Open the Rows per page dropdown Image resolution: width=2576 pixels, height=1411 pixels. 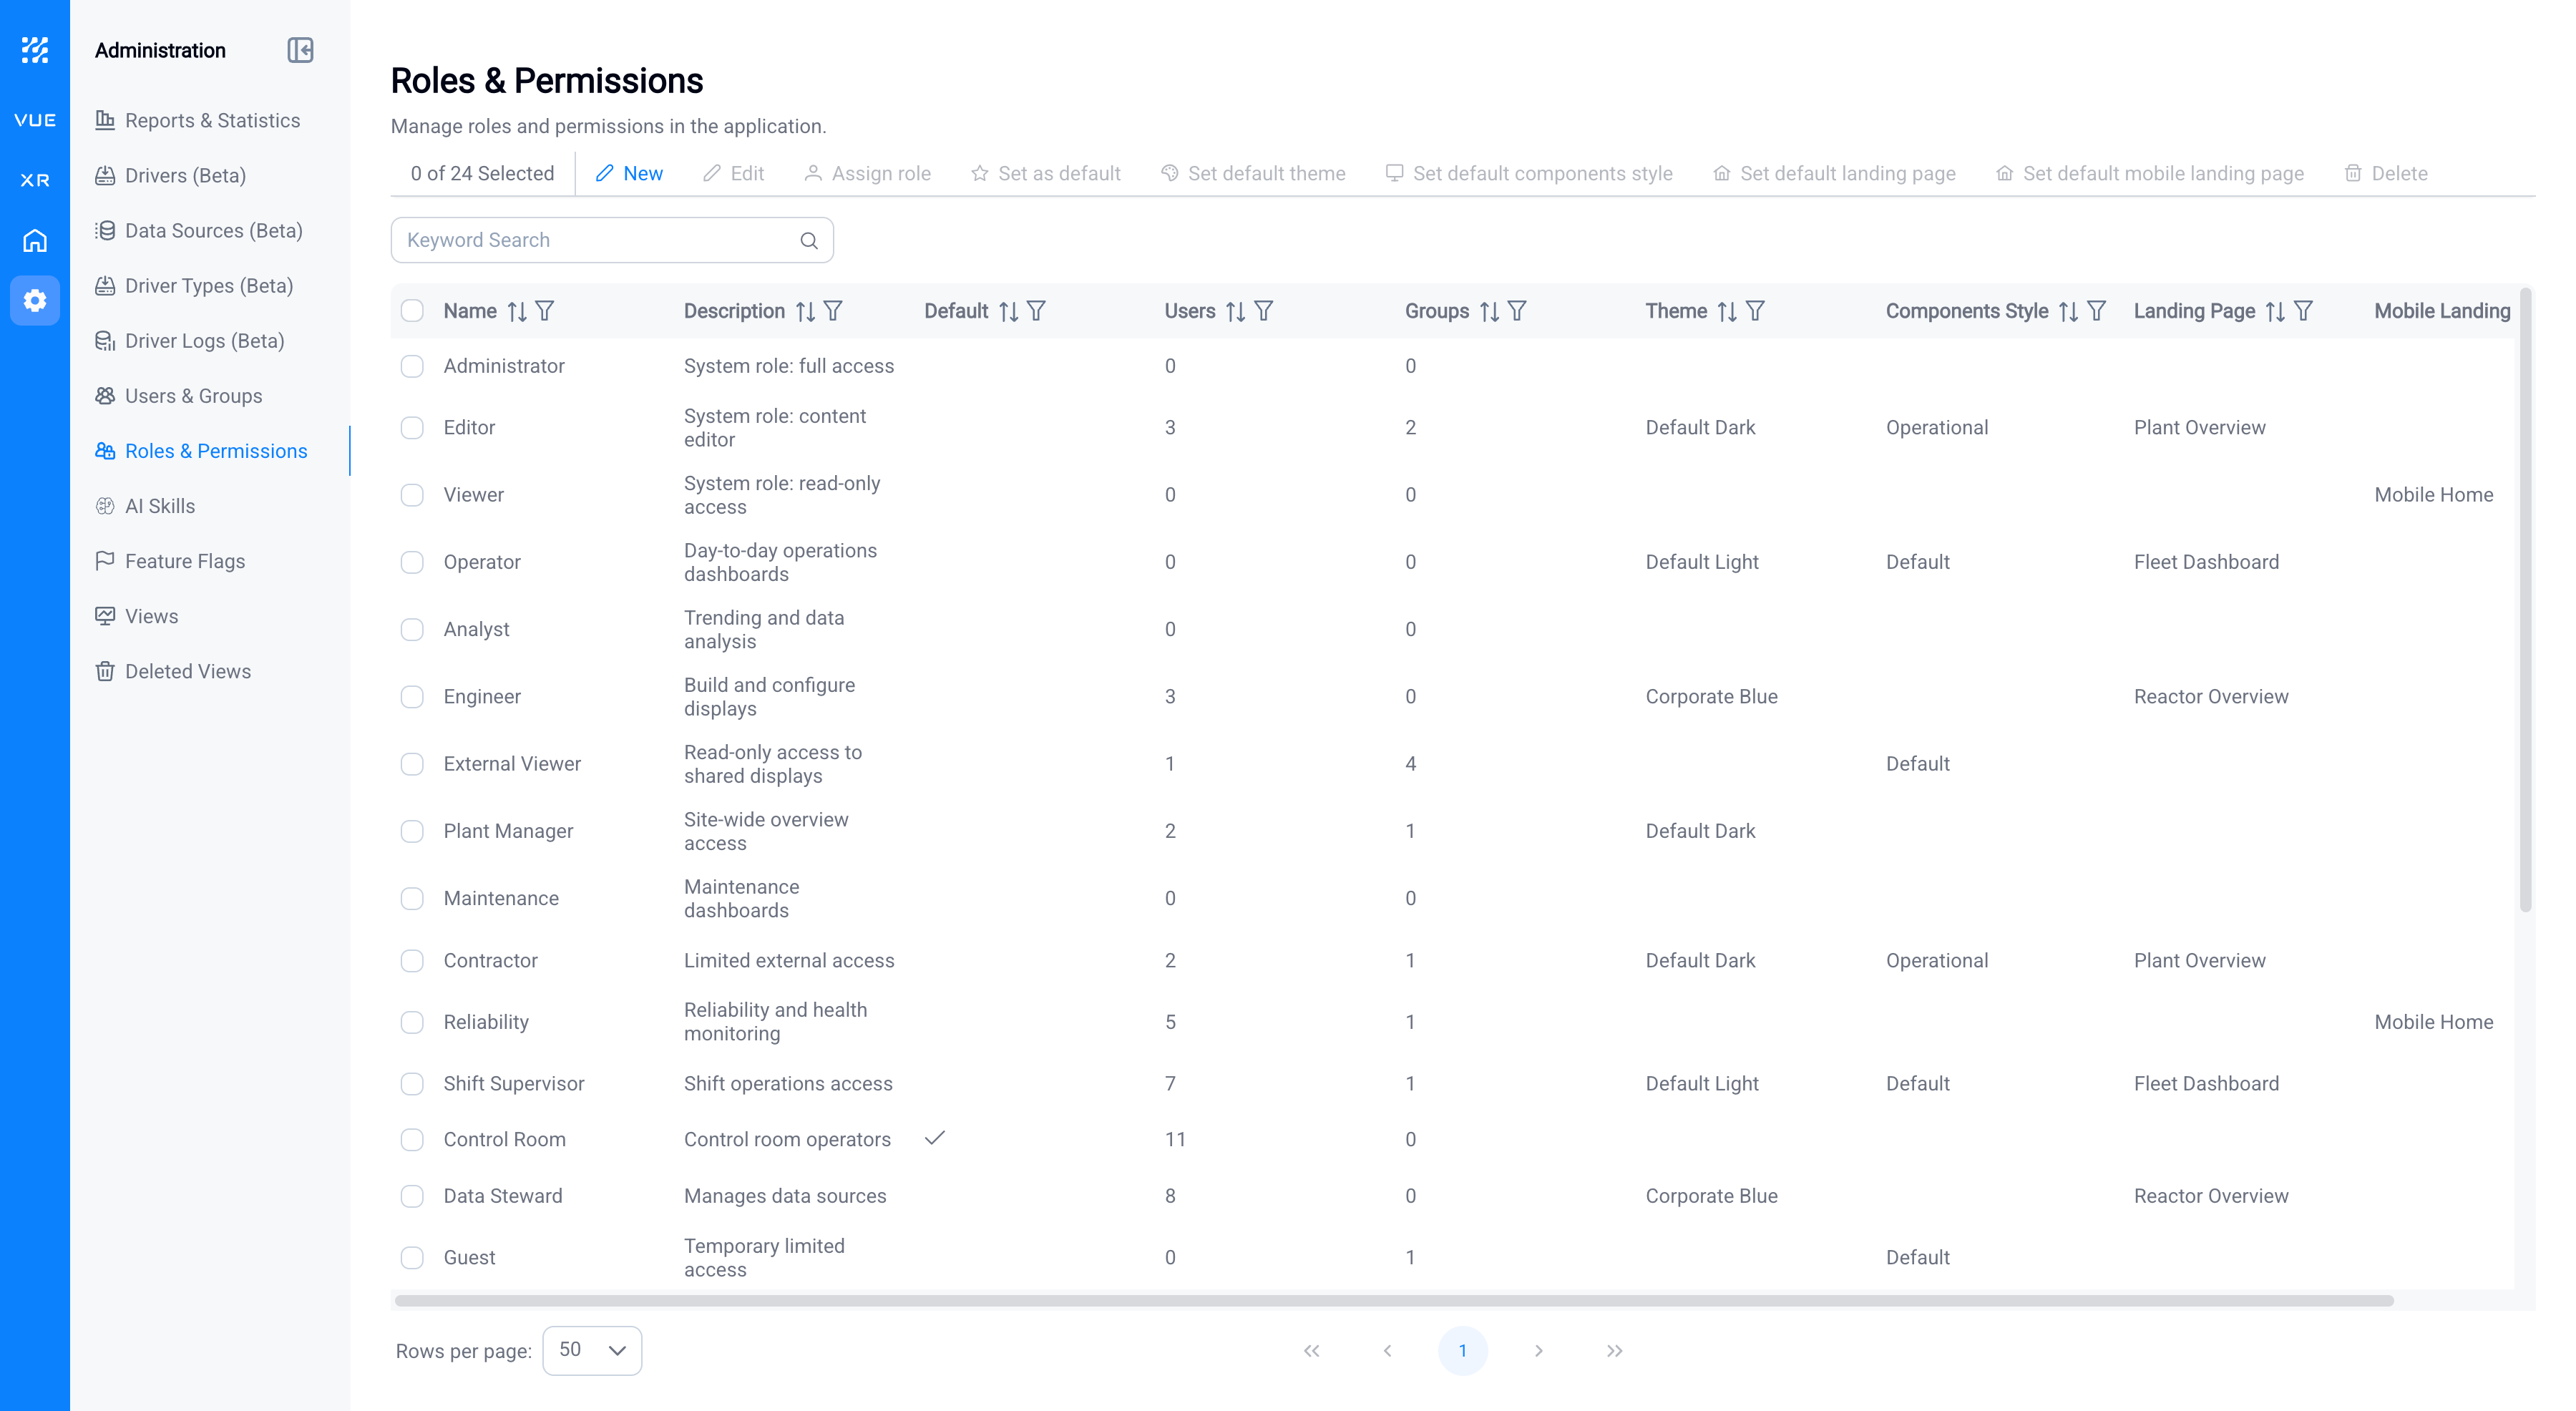pyautogui.click(x=592, y=1351)
